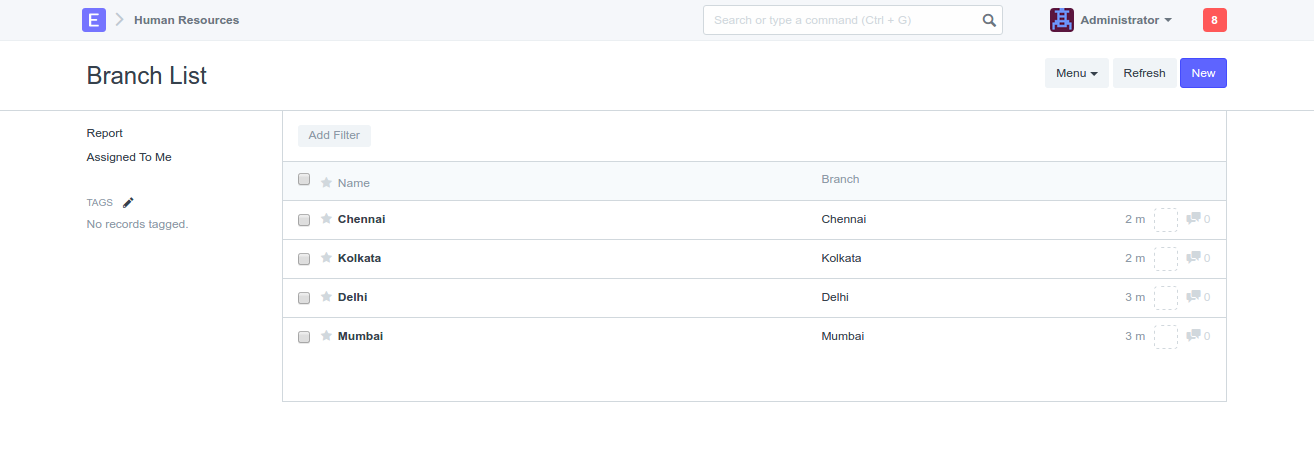Star the Kolkata branch row
Screen dimensions: 1314x455
(326, 258)
